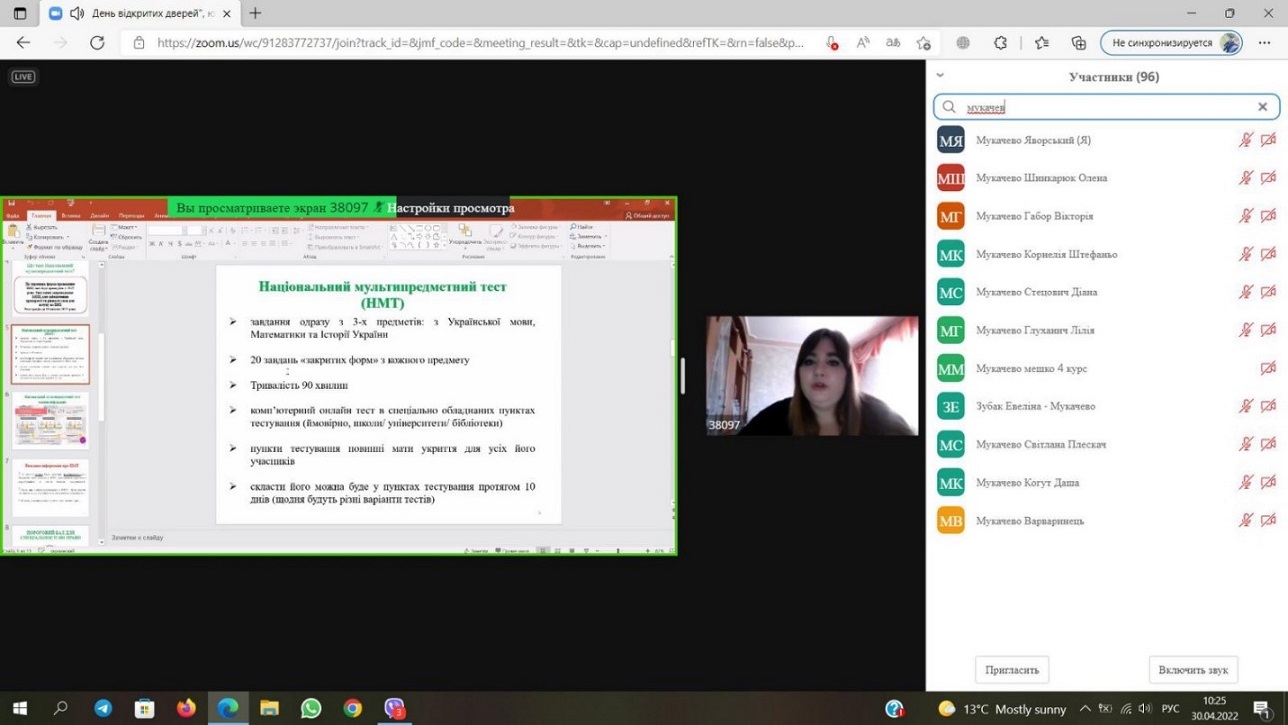Launch Firefox from the taskbar

click(x=186, y=709)
